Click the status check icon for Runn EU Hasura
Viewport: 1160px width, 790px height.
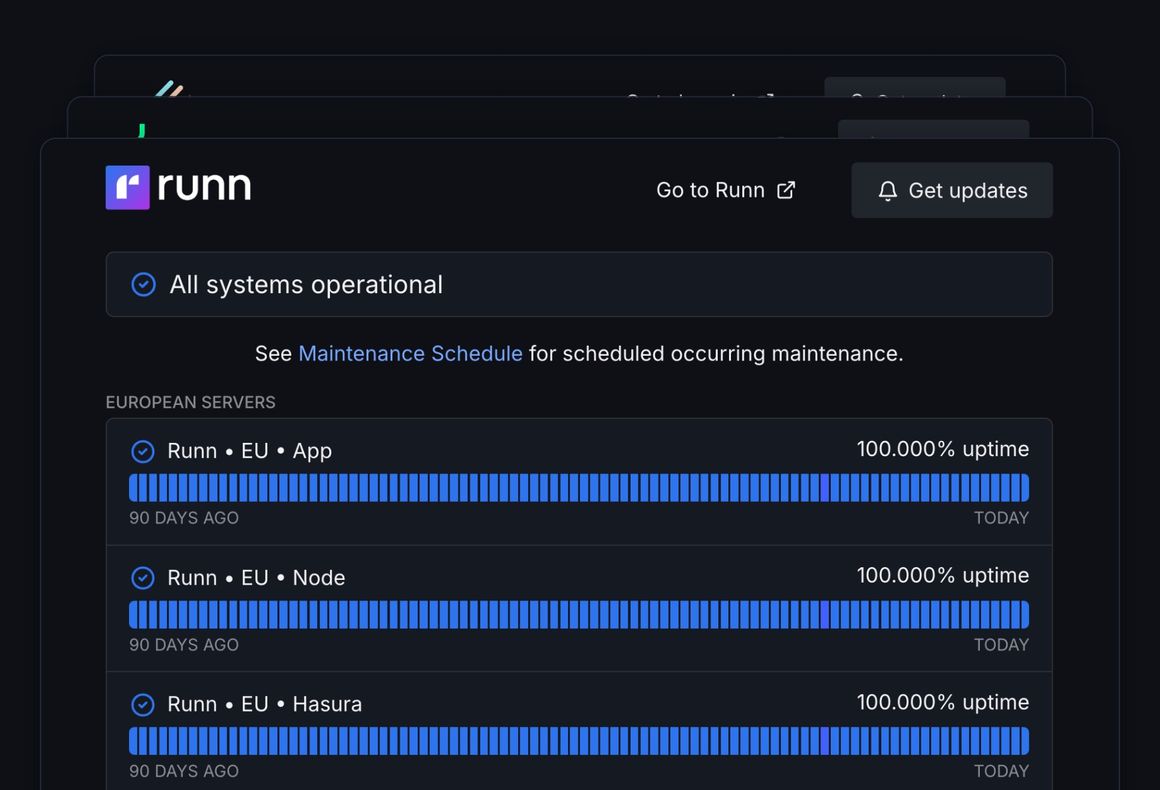coord(143,704)
